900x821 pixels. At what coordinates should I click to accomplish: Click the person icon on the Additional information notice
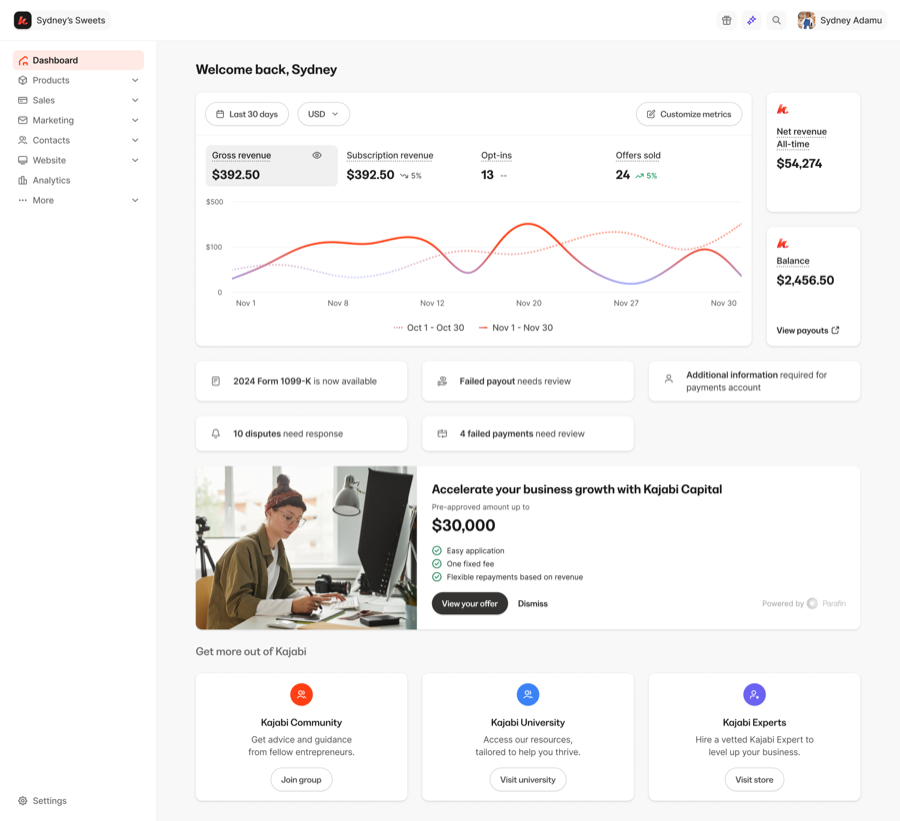tap(669, 379)
